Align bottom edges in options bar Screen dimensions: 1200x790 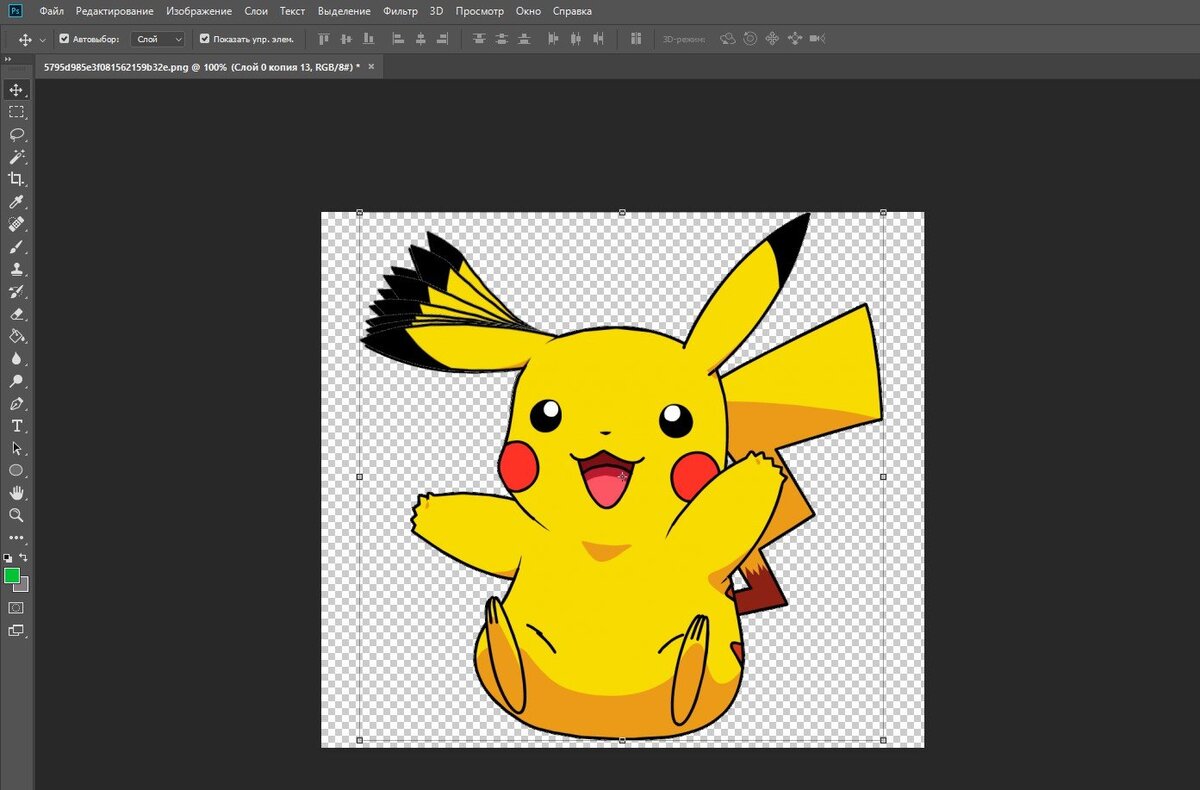369,39
